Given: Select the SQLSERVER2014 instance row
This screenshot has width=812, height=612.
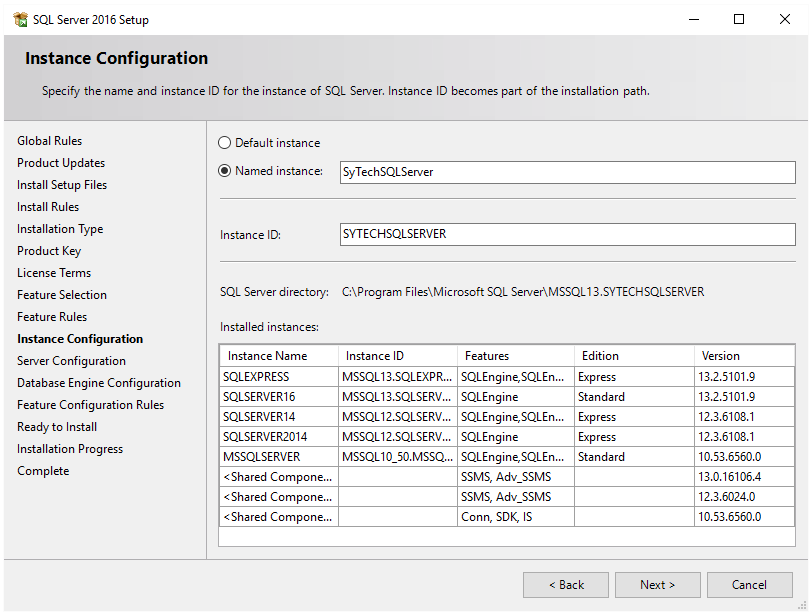Looking at the screenshot, I should 507,437.
